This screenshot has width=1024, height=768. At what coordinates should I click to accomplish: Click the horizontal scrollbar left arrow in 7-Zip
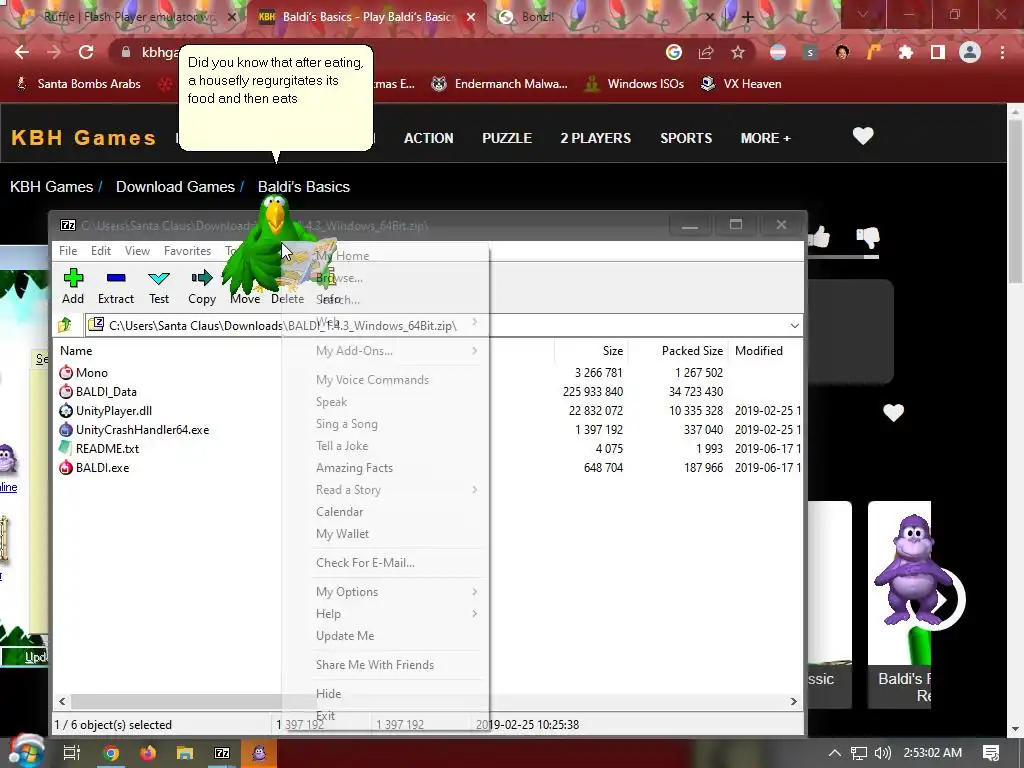click(x=62, y=701)
